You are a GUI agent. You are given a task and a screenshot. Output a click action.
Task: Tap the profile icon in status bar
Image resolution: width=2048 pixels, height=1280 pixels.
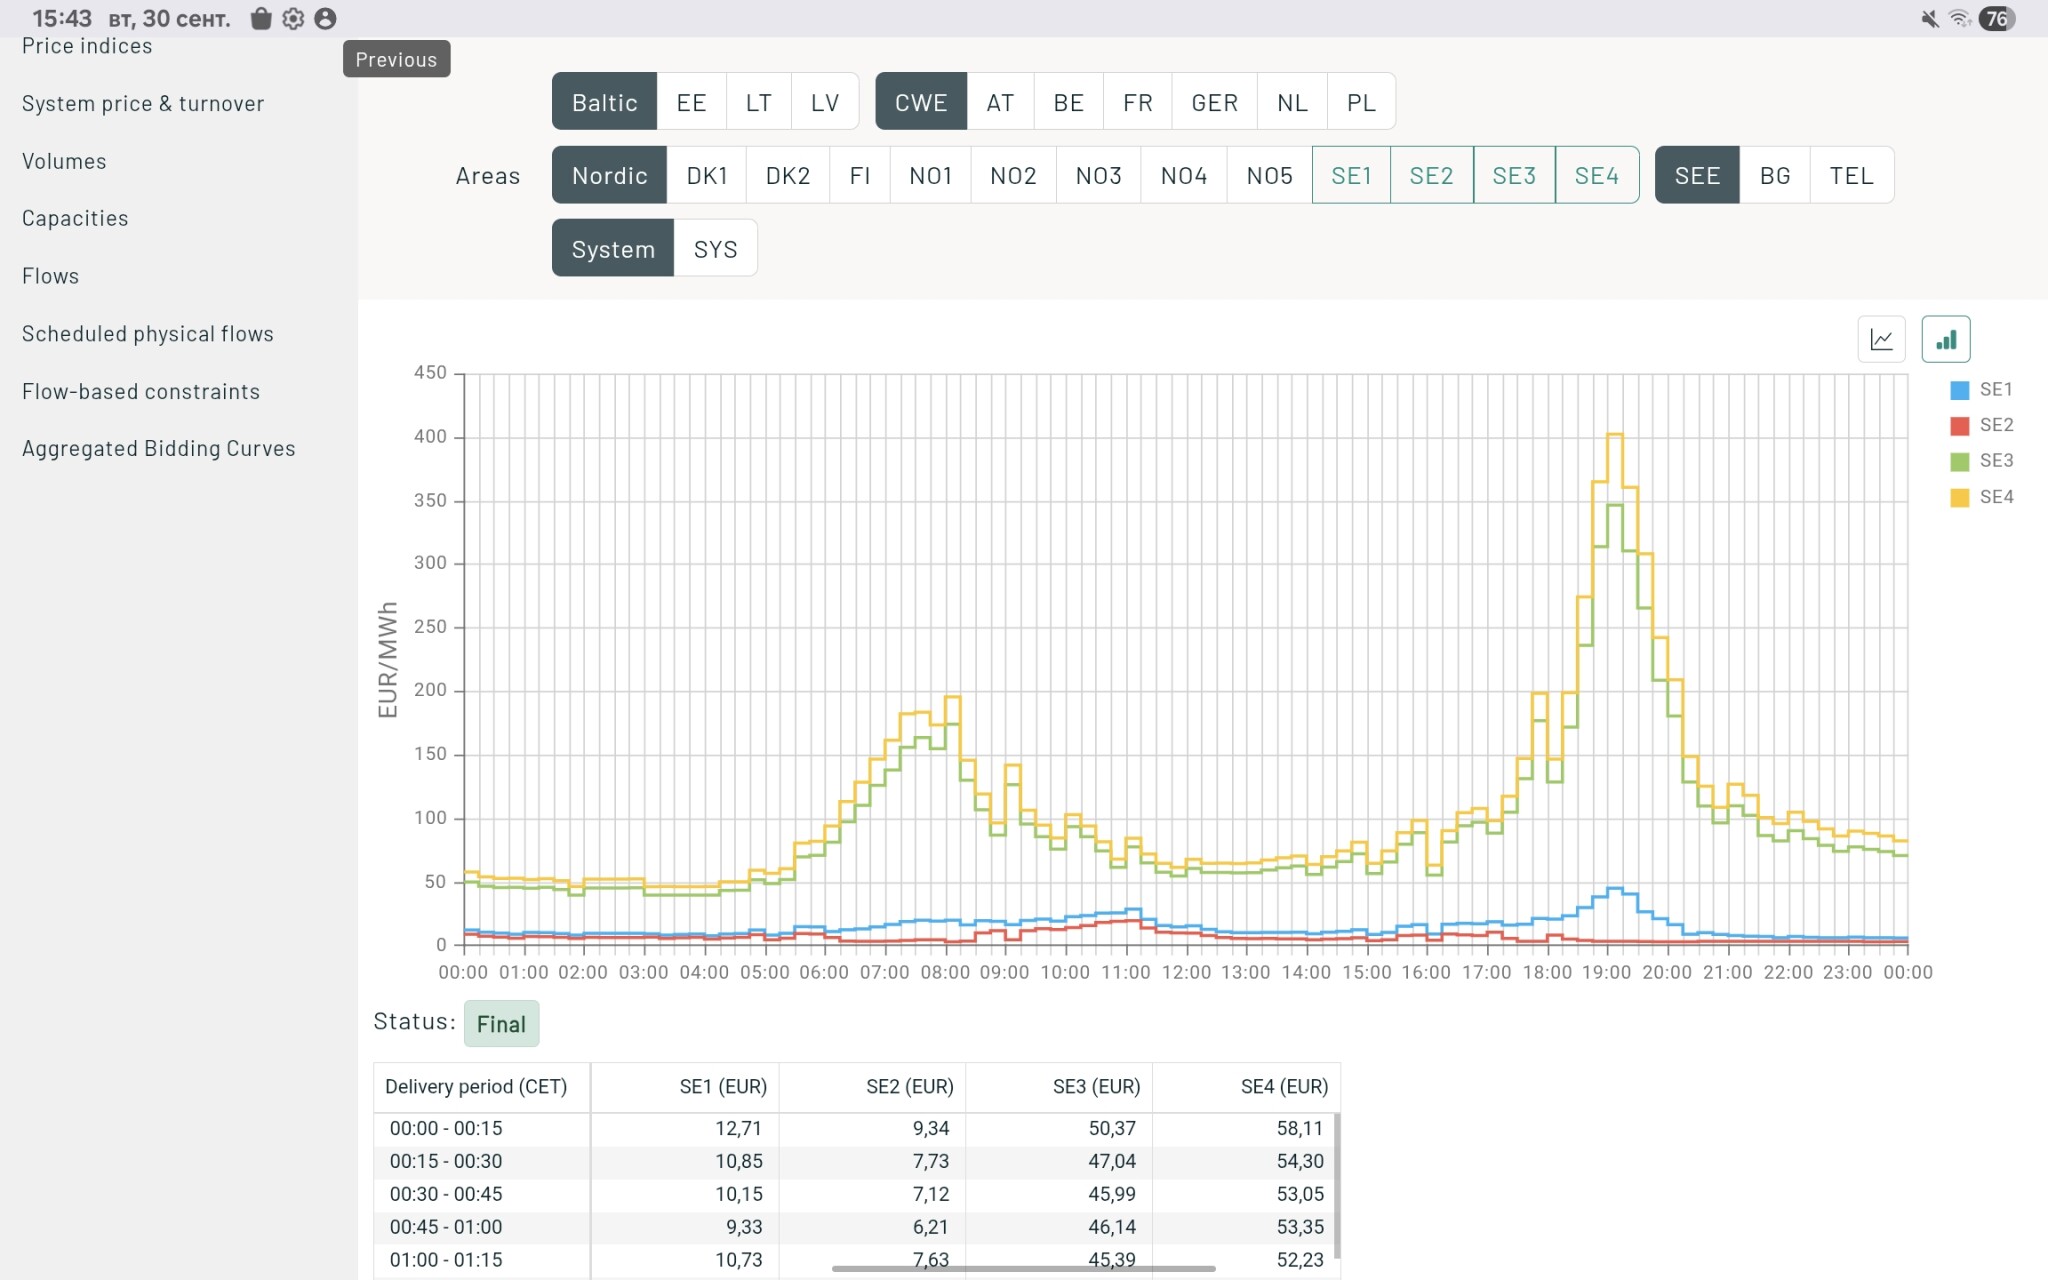[x=325, y=18]
